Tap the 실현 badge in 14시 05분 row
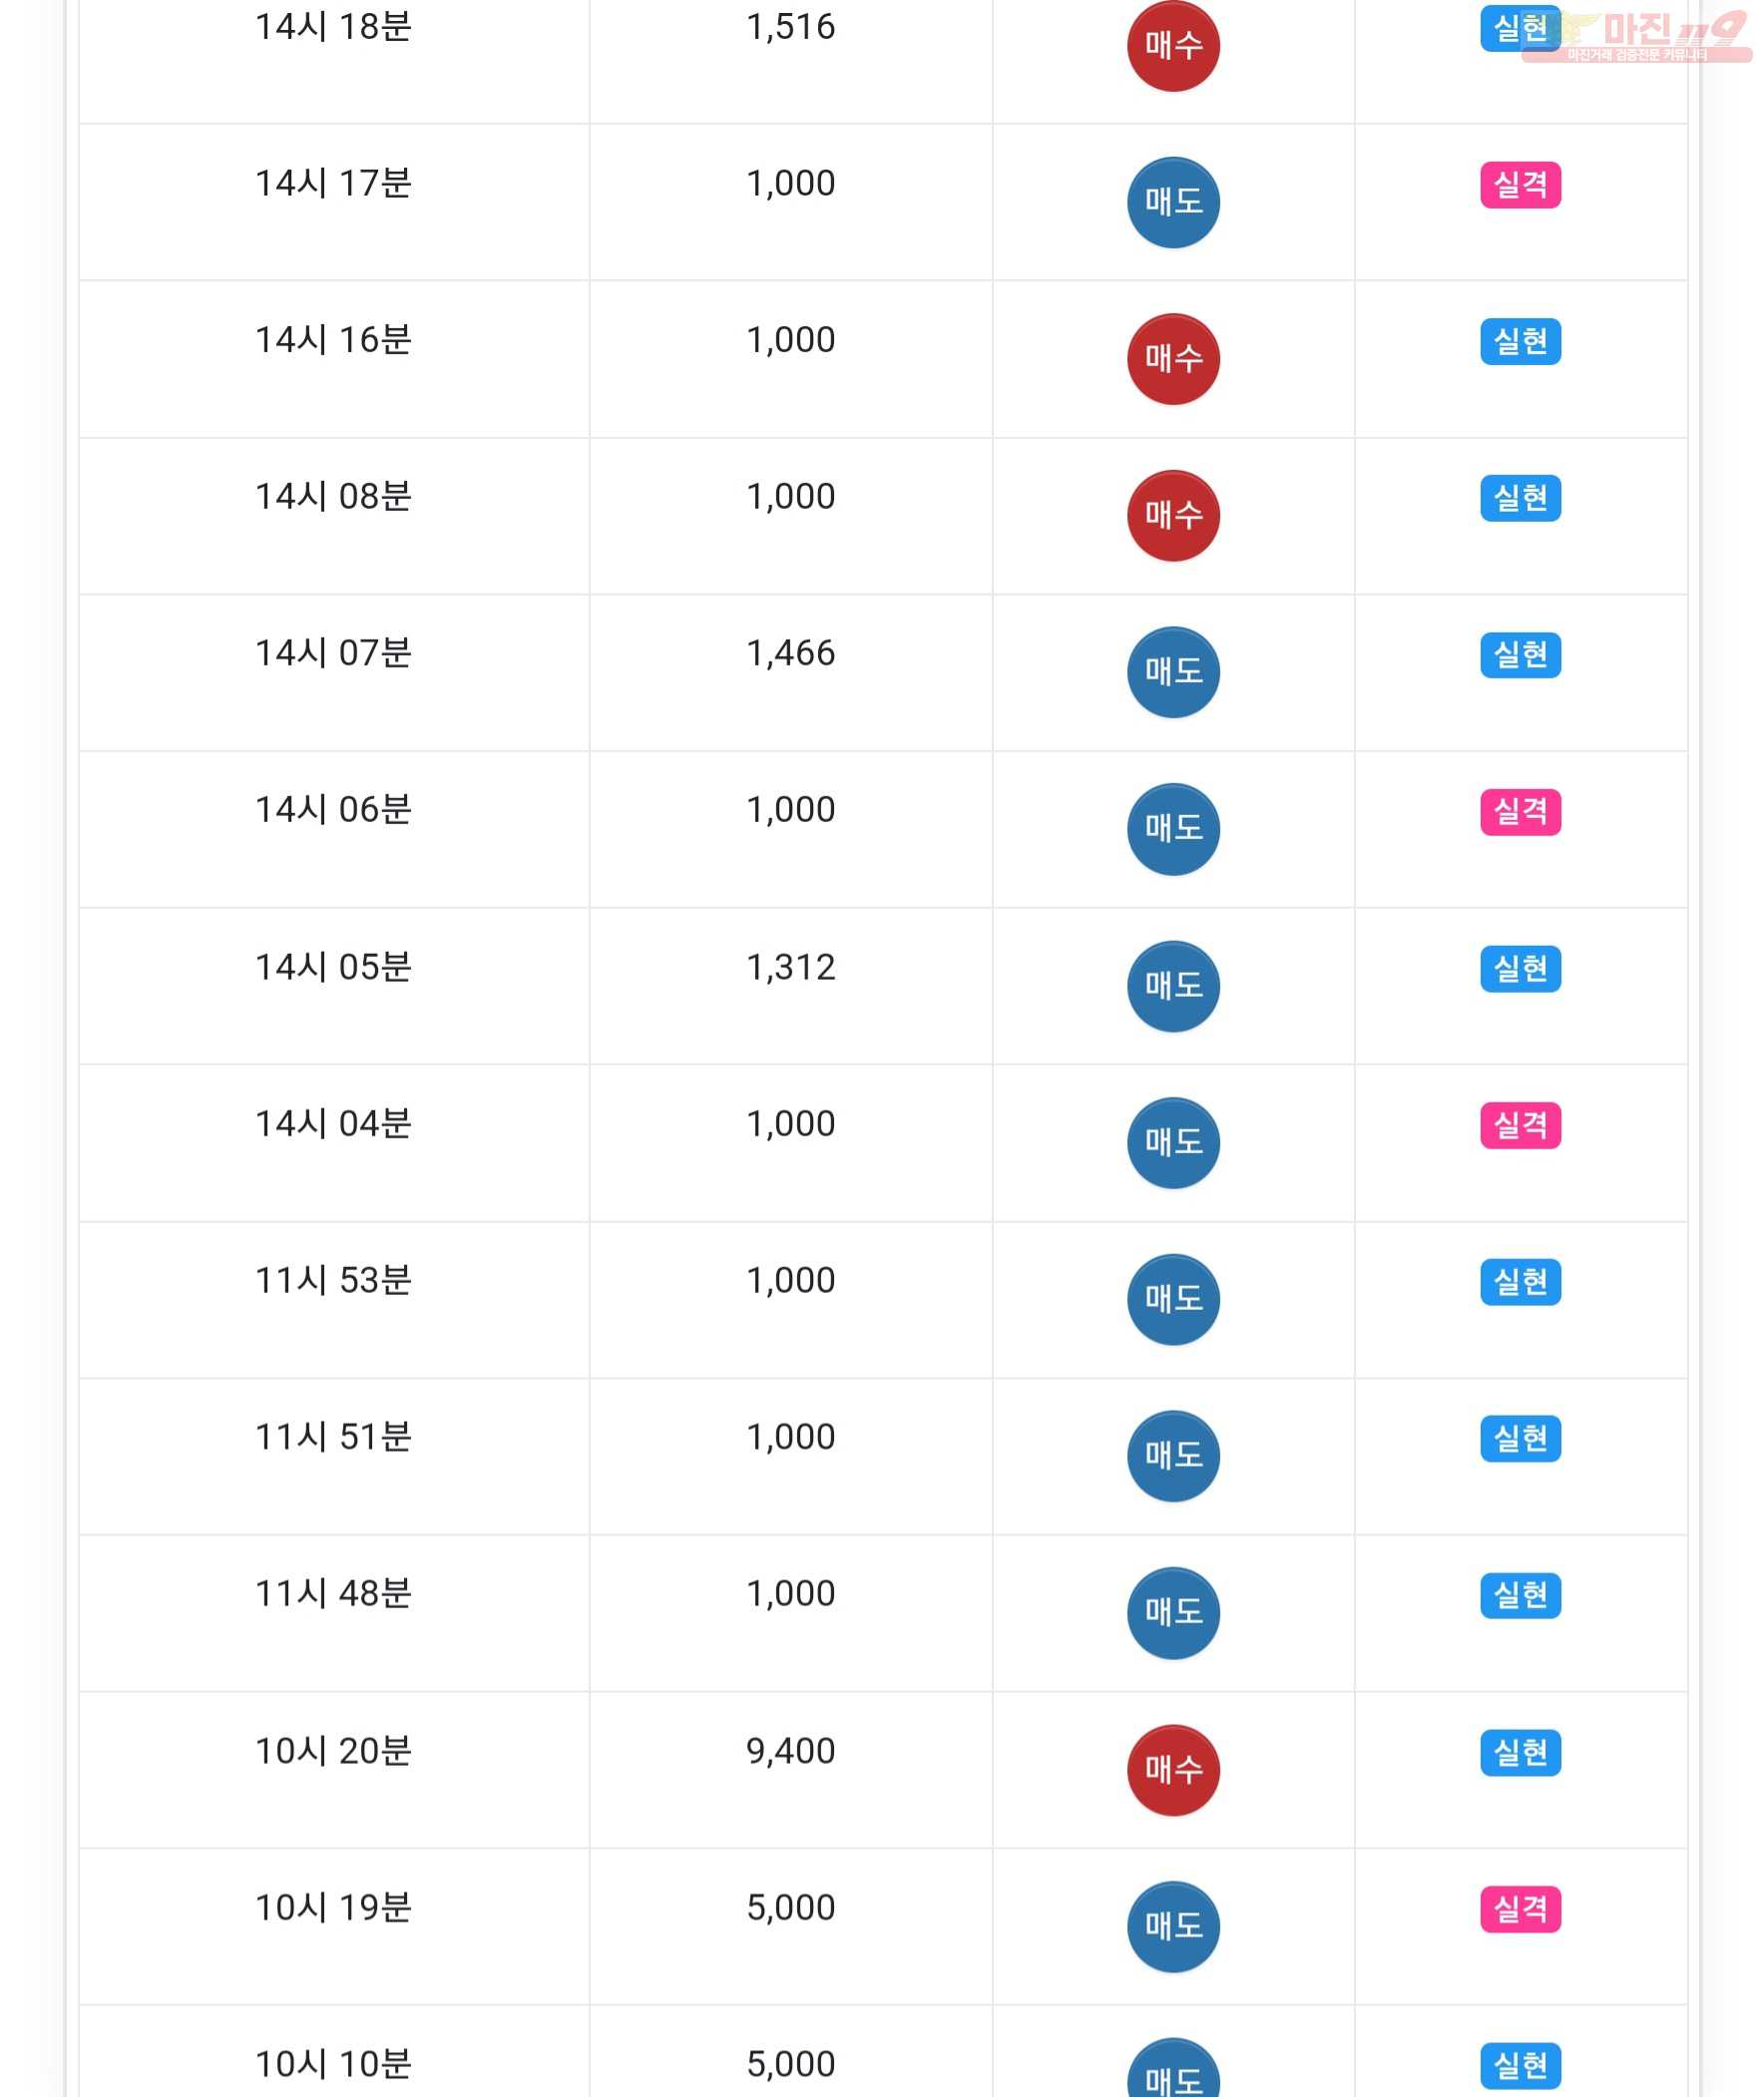 pos(1520,968)
